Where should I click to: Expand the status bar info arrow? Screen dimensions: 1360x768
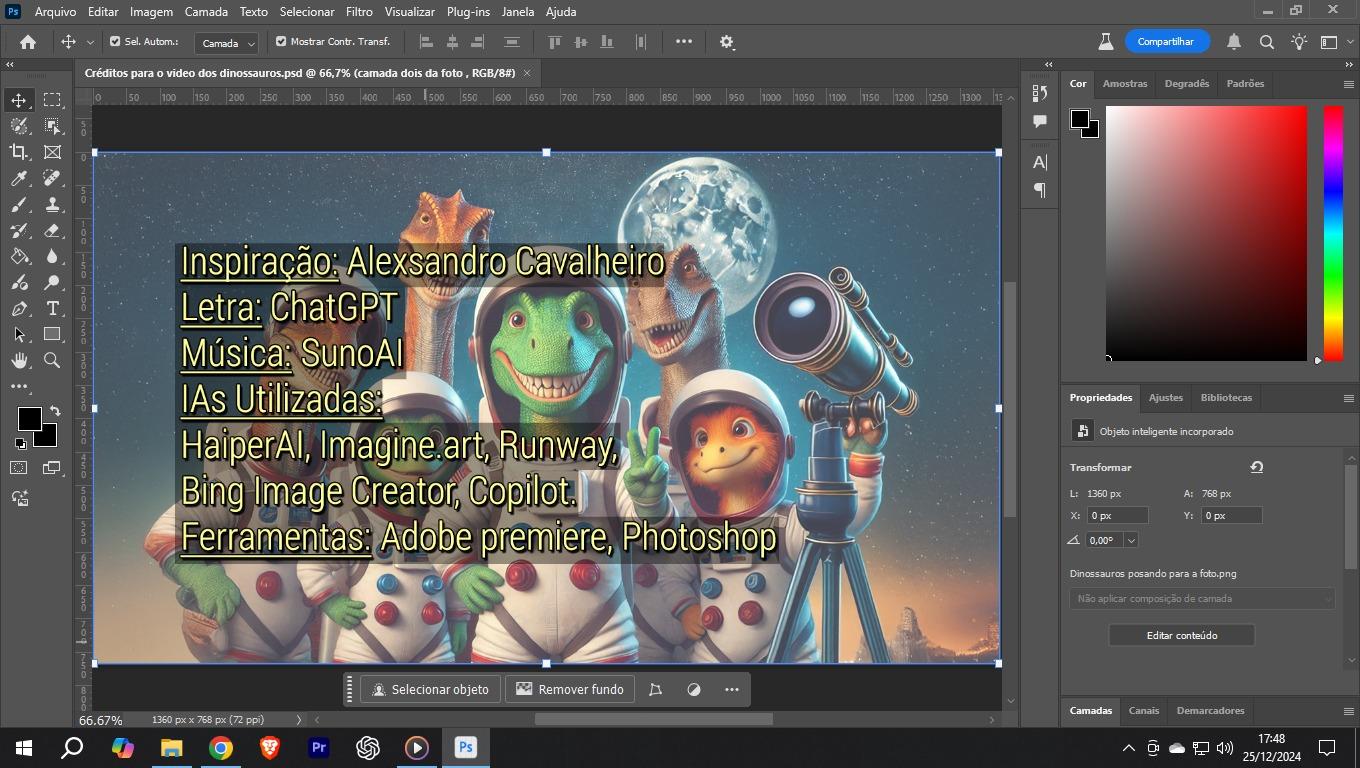coord(299,720)
